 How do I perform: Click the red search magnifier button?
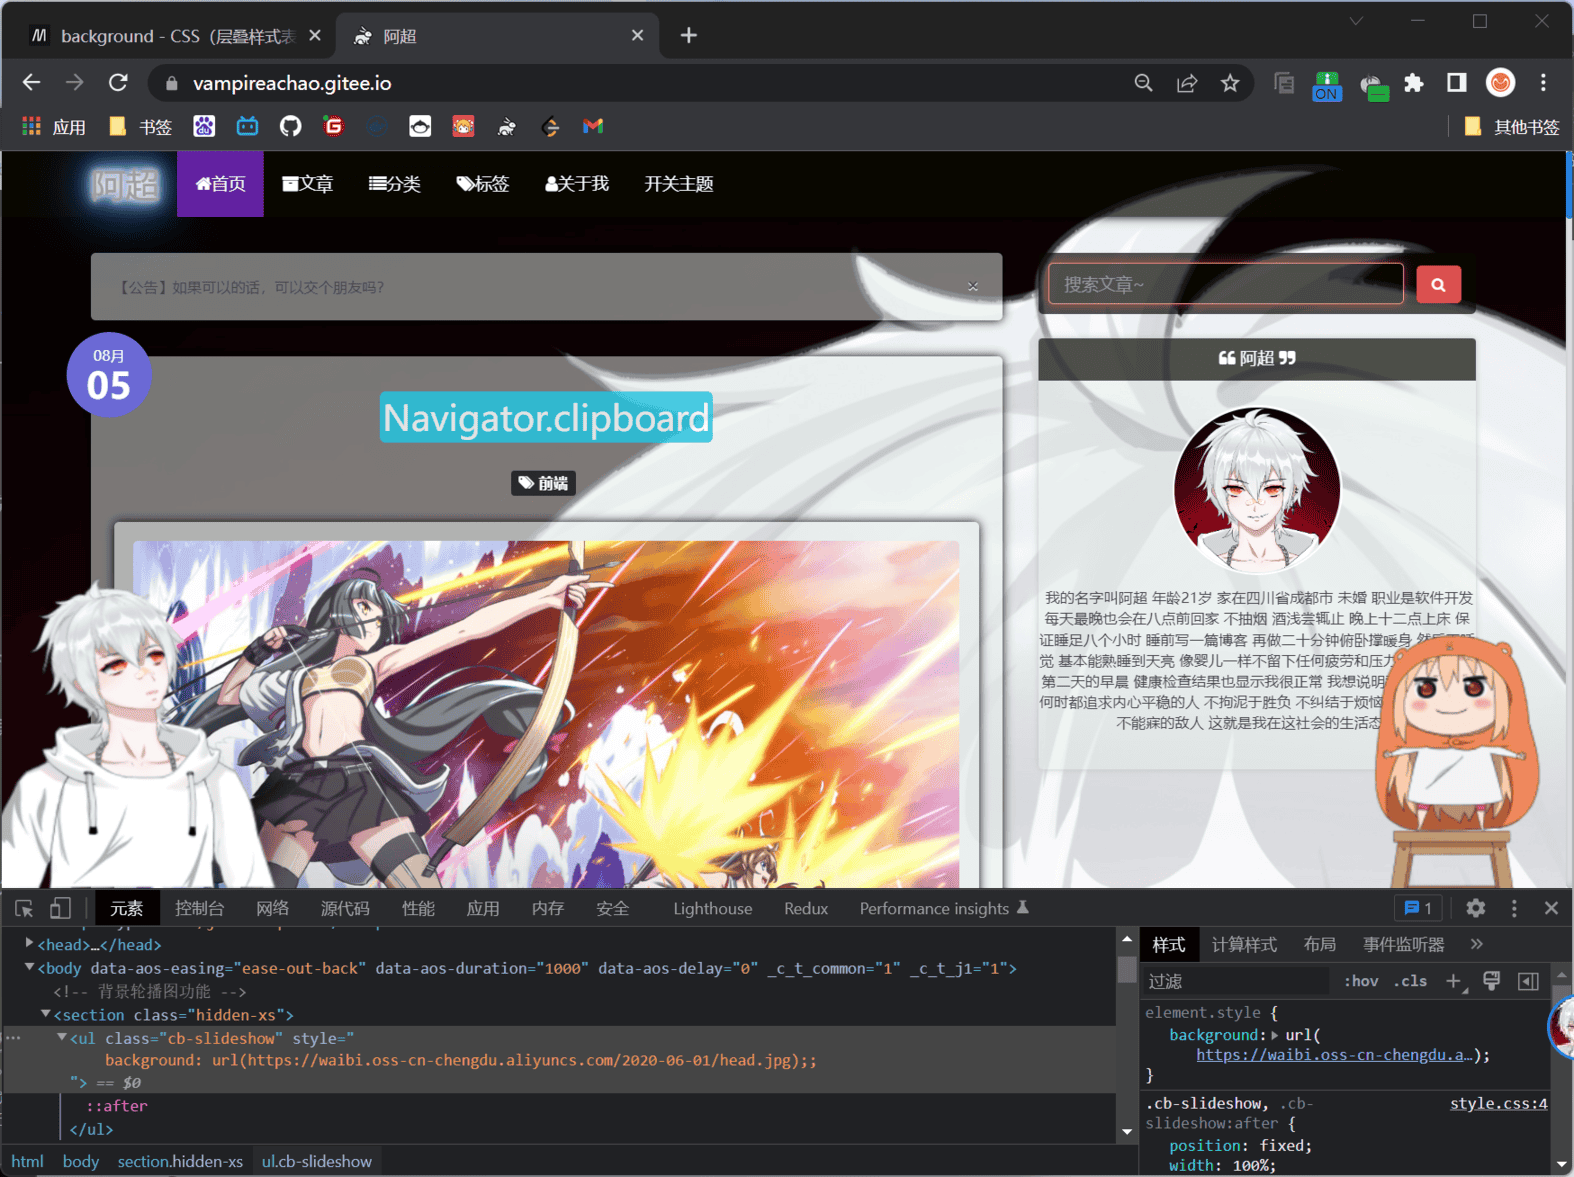[x=1438, y=285]
